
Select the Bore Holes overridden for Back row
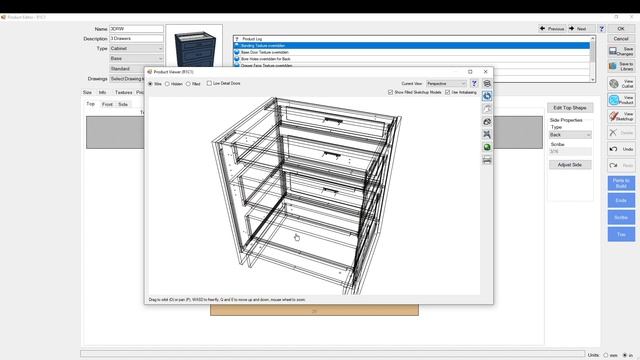412,59
